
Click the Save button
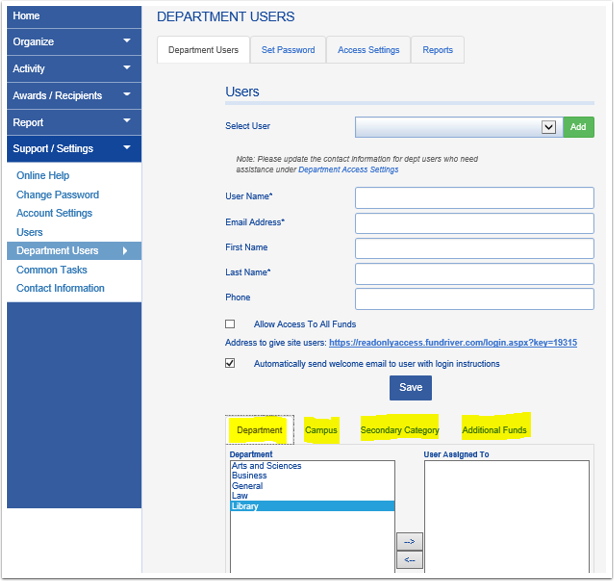click(410, 388)
